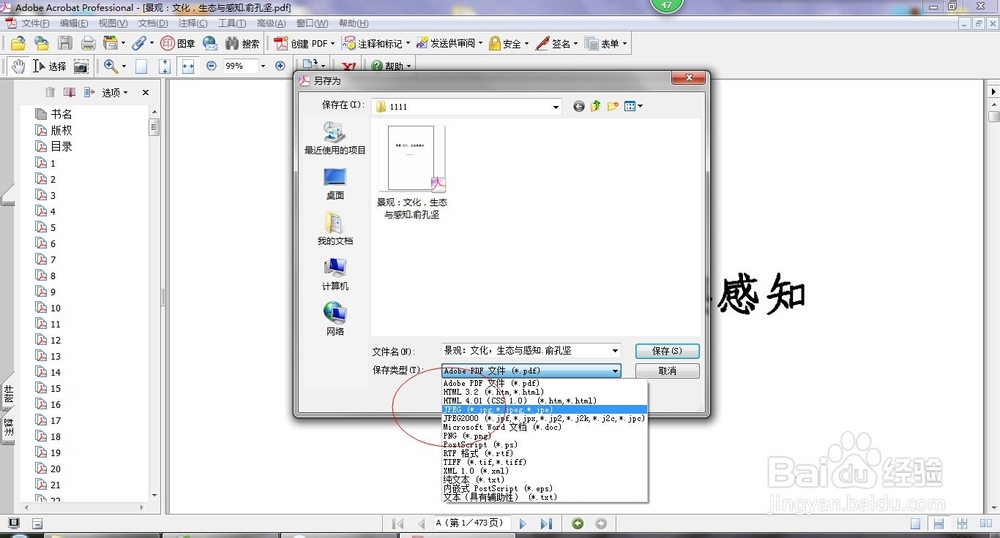Expand the 创建 PDF dropdown
1000x538 pixels.
point(332,44)
